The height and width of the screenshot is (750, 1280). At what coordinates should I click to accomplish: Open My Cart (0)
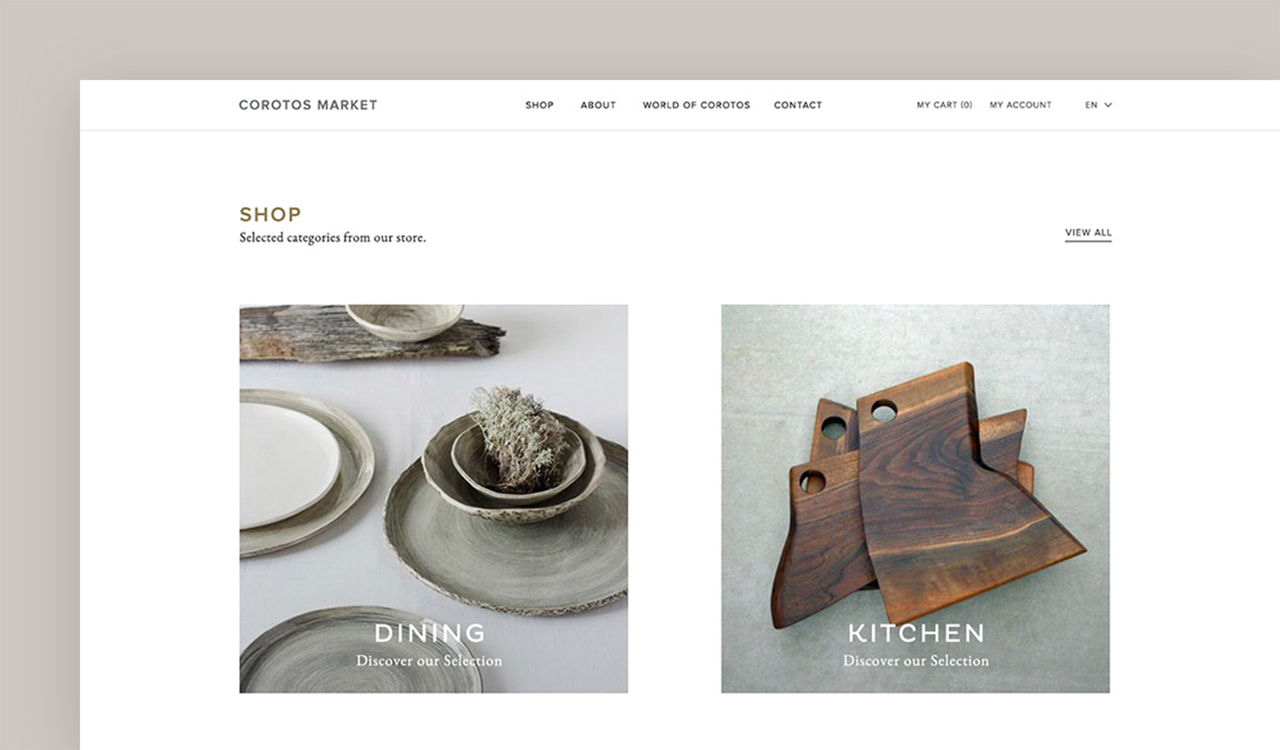[x=945, y=105]
